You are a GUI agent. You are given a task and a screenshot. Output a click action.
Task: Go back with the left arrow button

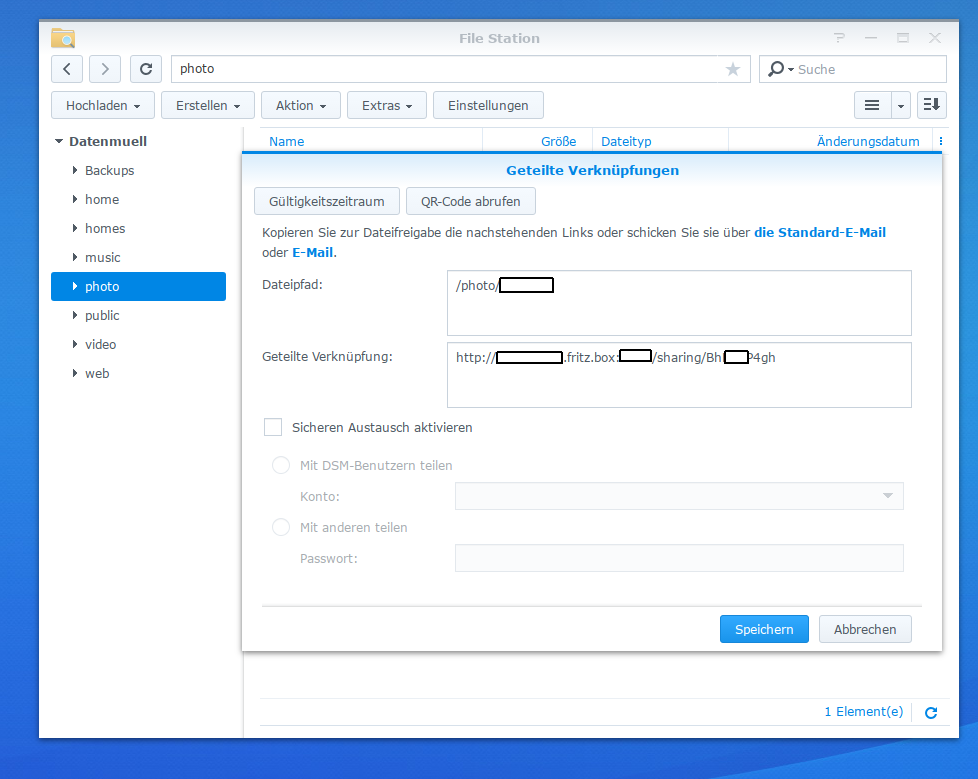pyautogui.click(x=67, y=69)
